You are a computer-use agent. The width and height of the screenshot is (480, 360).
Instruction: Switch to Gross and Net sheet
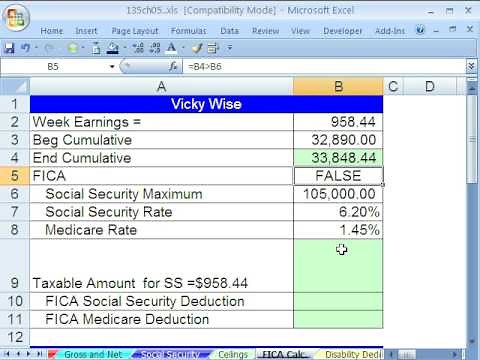coord(93,354)
